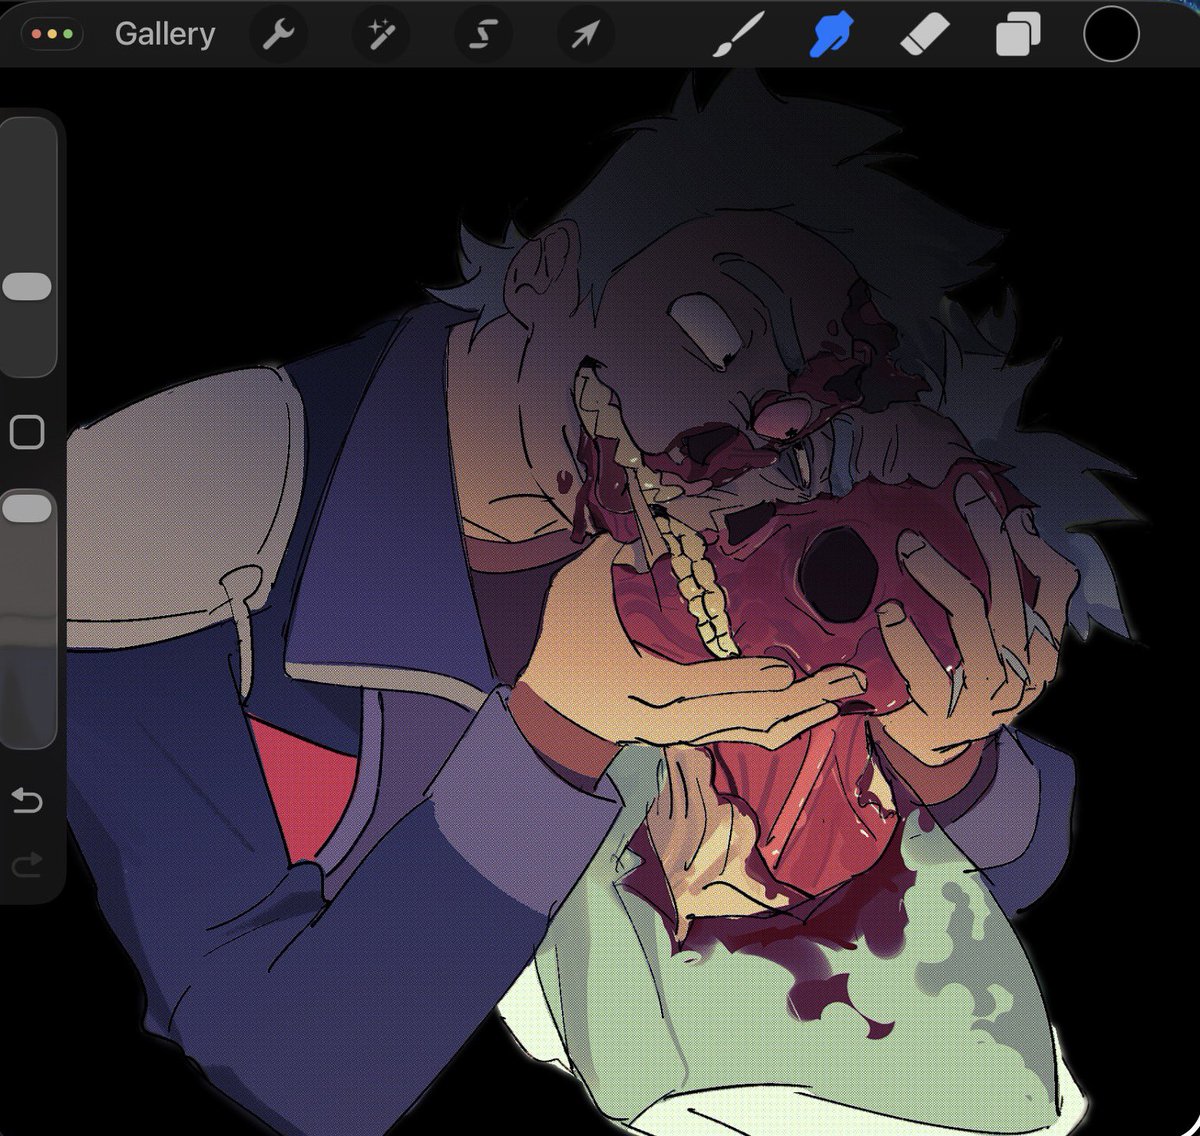Select the Paint brush tool

click(738, 35)
